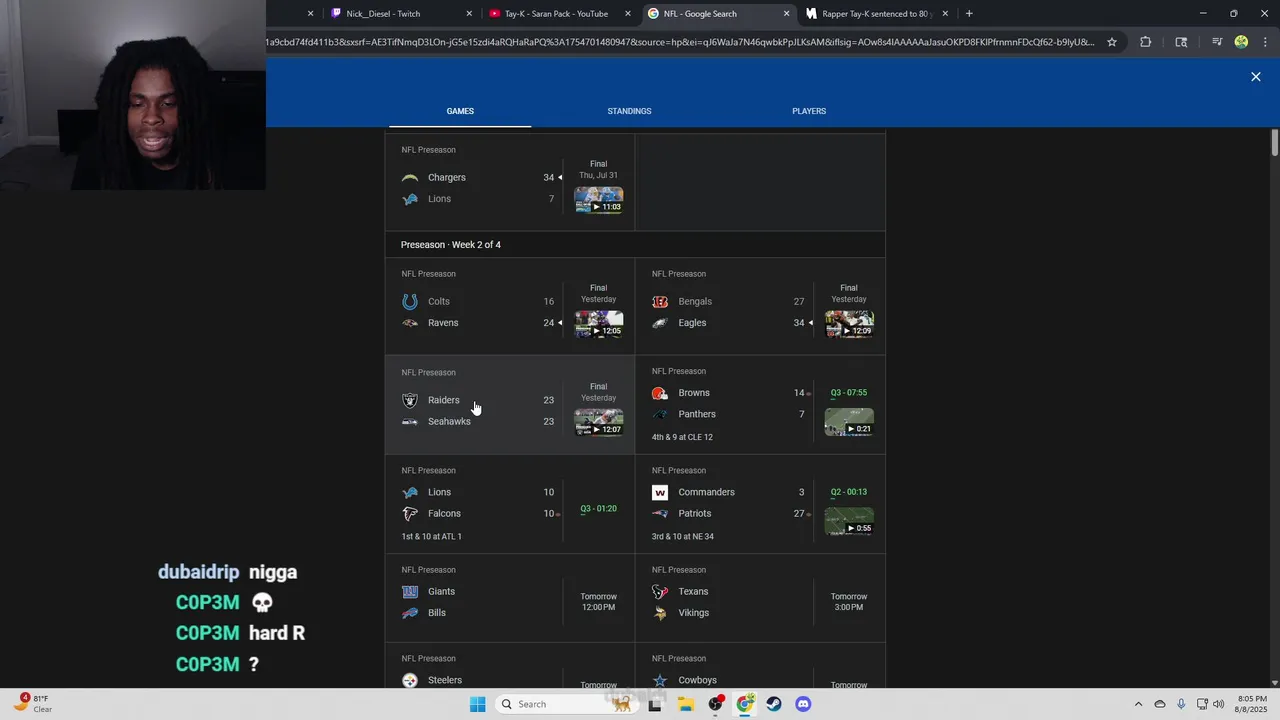This screenshot has width=1280, height=720.
Task: Bookmark this page with star icon
Action: [1112, 42]
